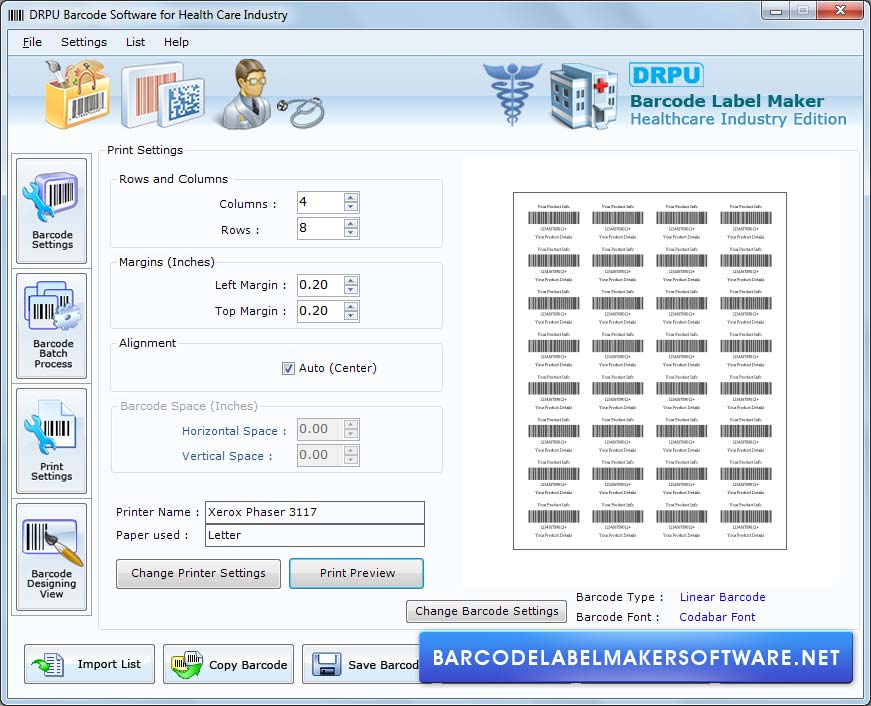Click the Save Barcode floppy disk icon

[x=327, y=664]
